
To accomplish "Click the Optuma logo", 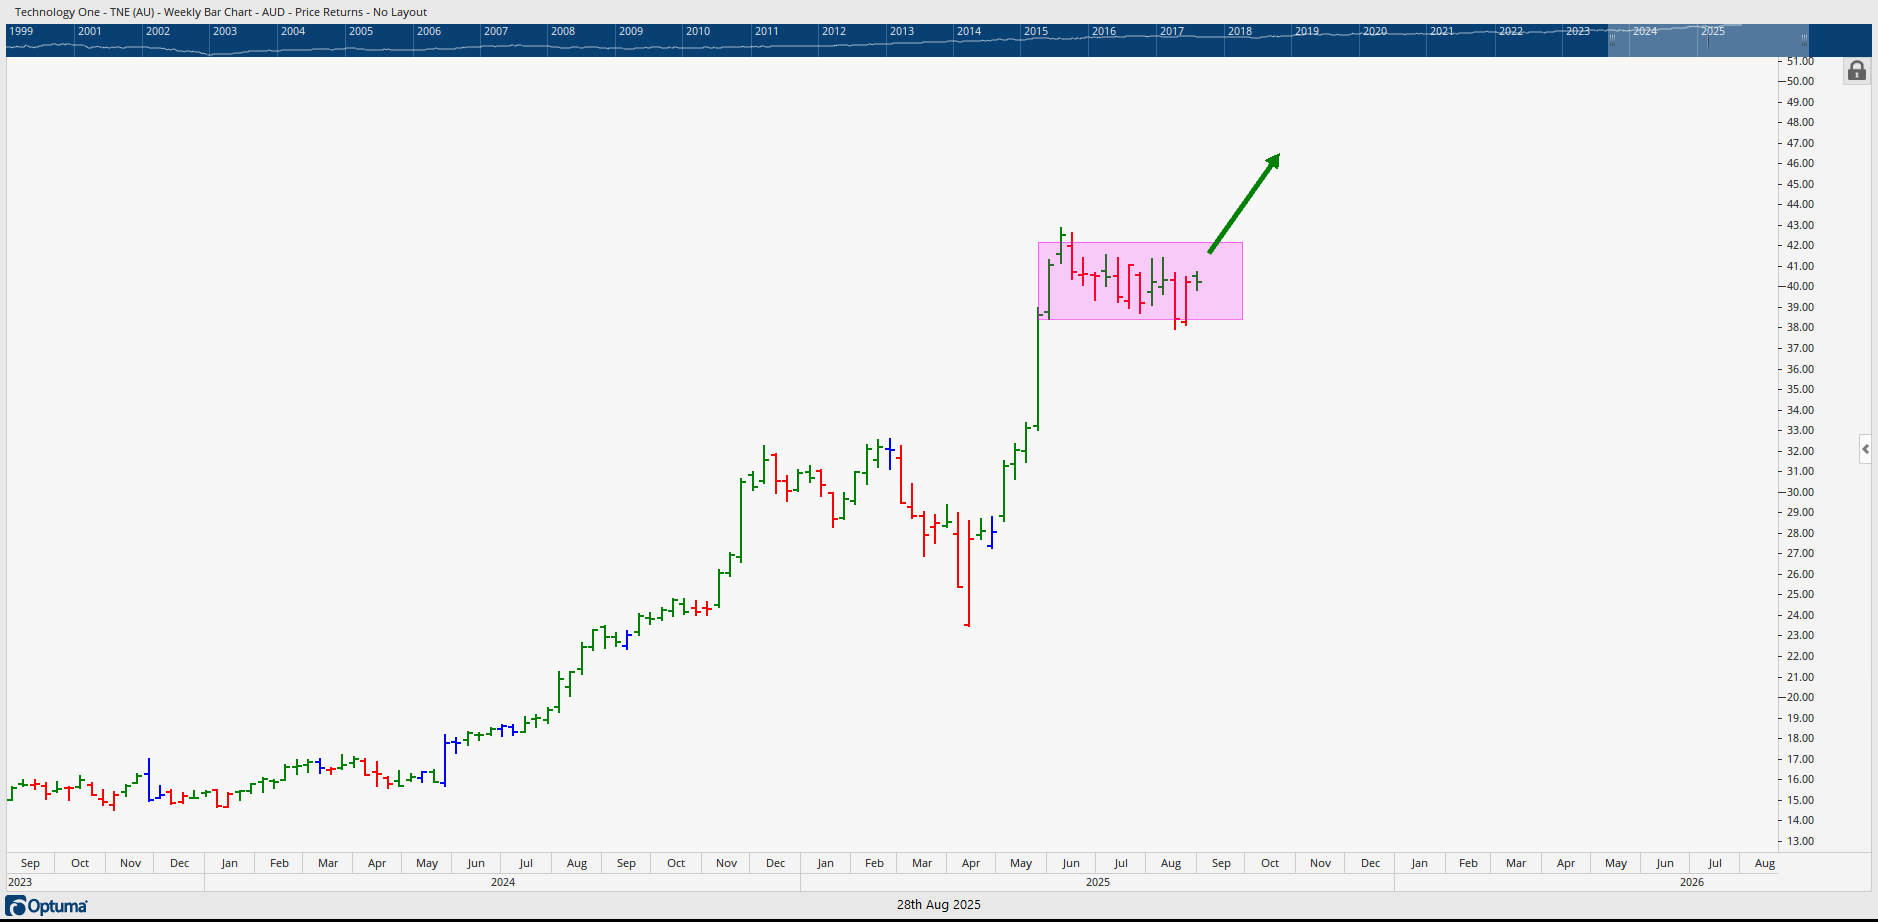I will pyautogui.click(x=47, y=906).
